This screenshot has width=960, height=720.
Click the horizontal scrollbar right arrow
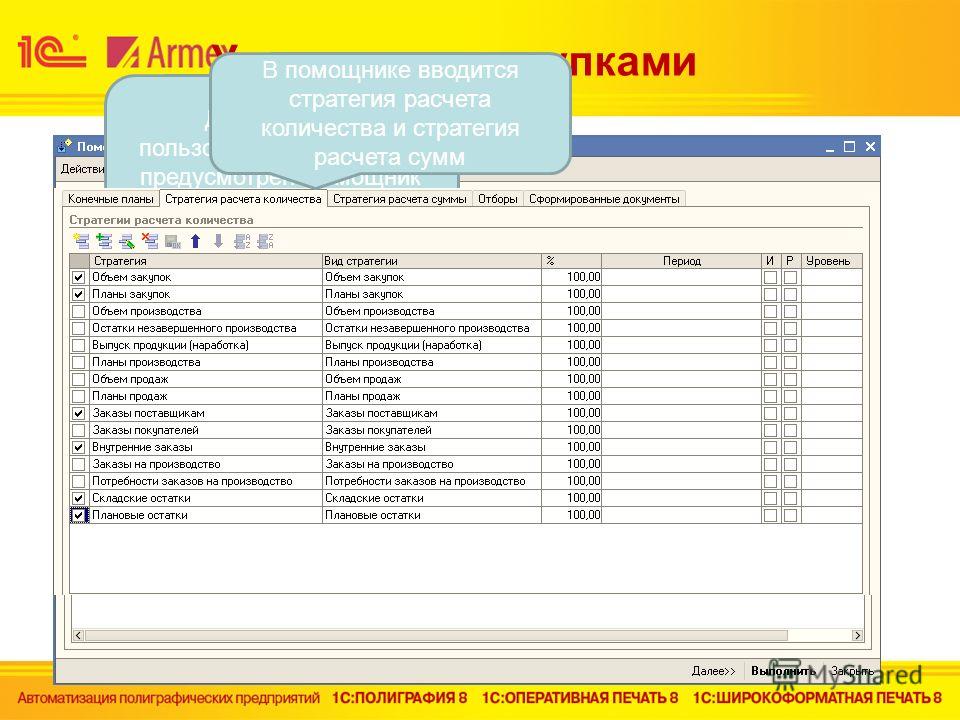pyautogui.click(x=857, y=636)
